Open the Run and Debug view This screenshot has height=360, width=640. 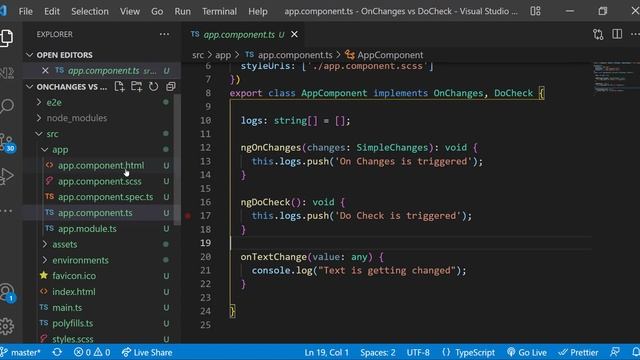[7, 176]
